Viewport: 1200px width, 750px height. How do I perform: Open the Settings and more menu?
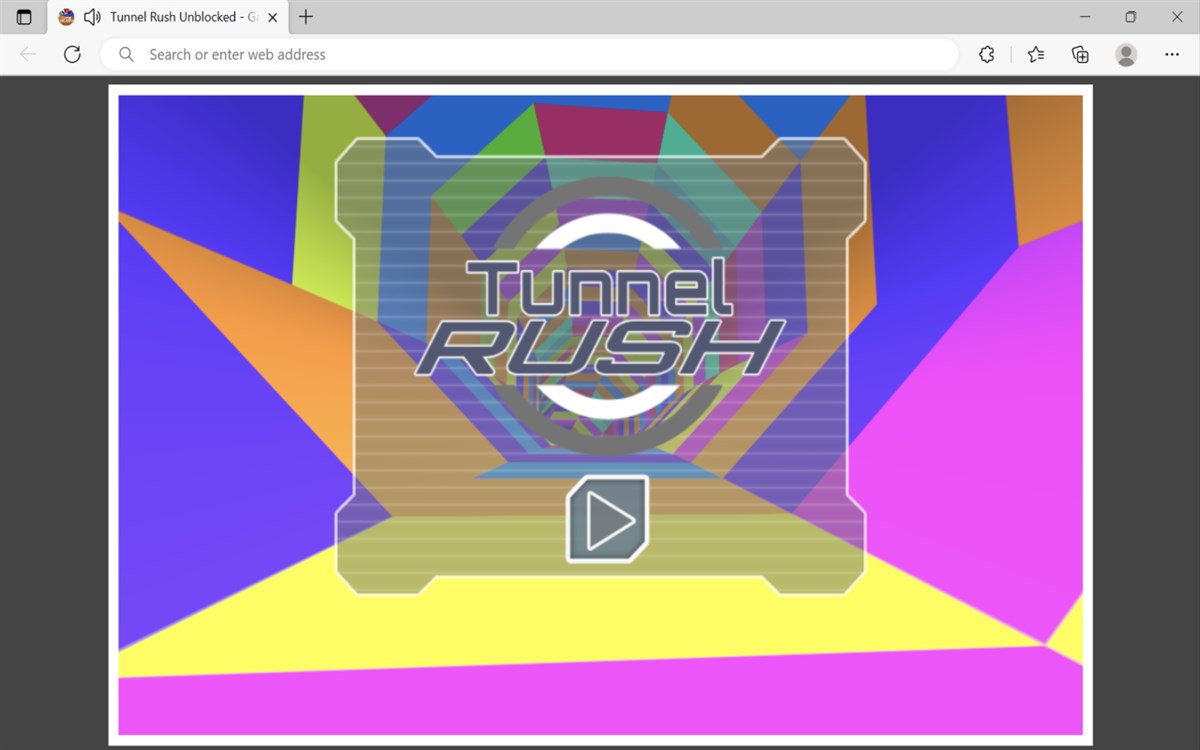1172,54
